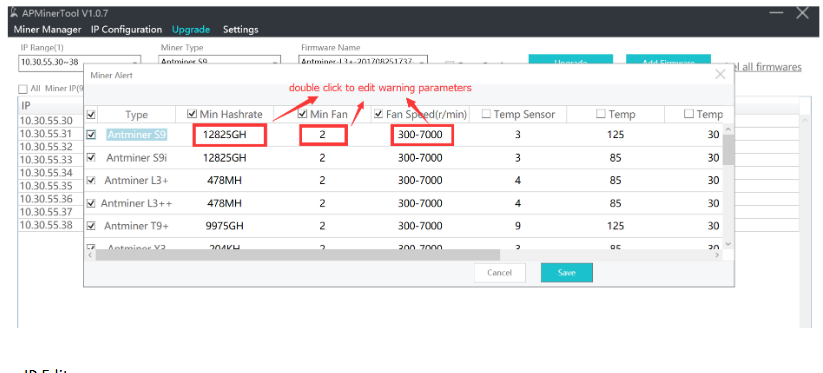Click the vertical scrollbar thumb in alert table
823x373 pixels.
click(x=728, y=150)
